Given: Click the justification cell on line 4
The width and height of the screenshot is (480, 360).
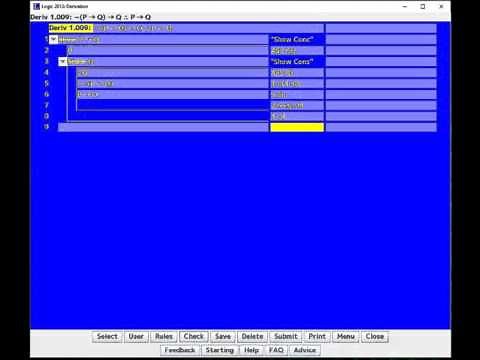Looking at the screenshot, I should [x=297, y=73].
